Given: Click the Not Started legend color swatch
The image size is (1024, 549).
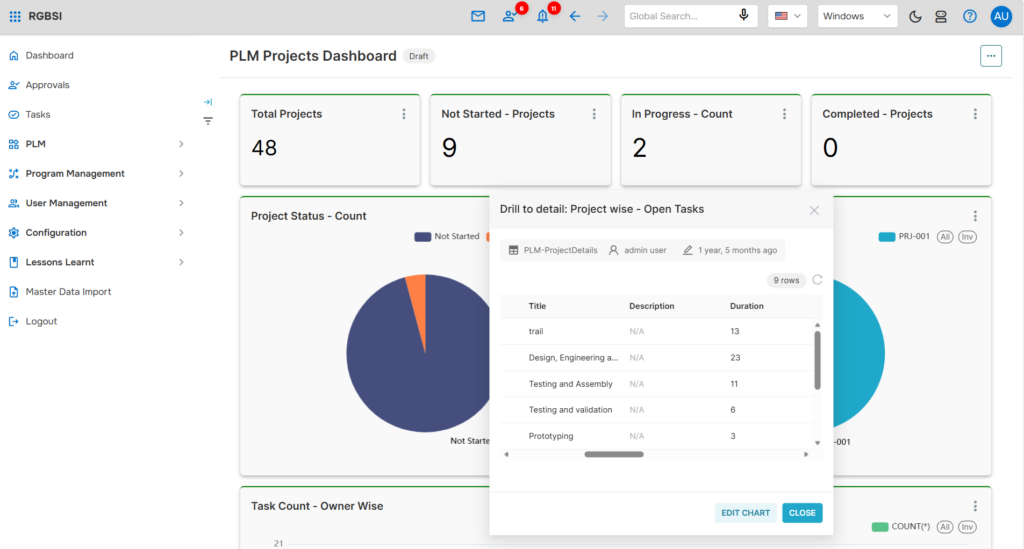Looking at the screenshot, I should 423,236.
